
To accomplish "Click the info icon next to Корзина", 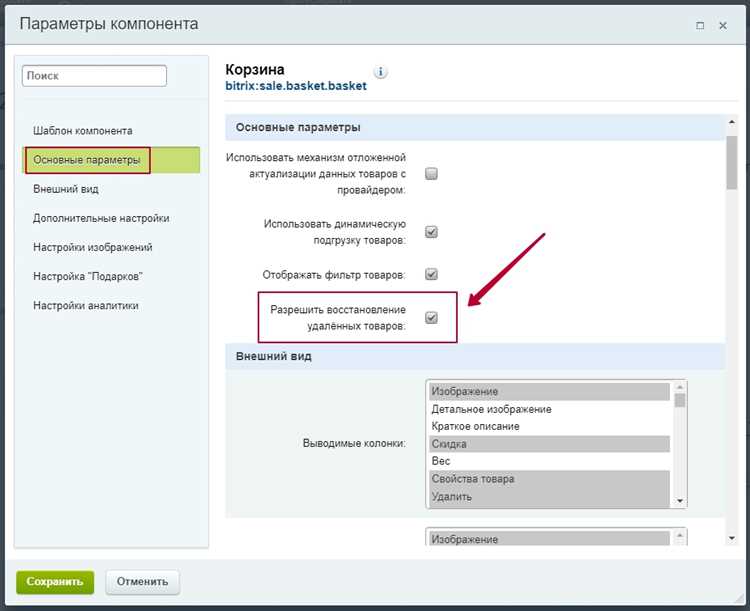I will click(x=380, y=72).
